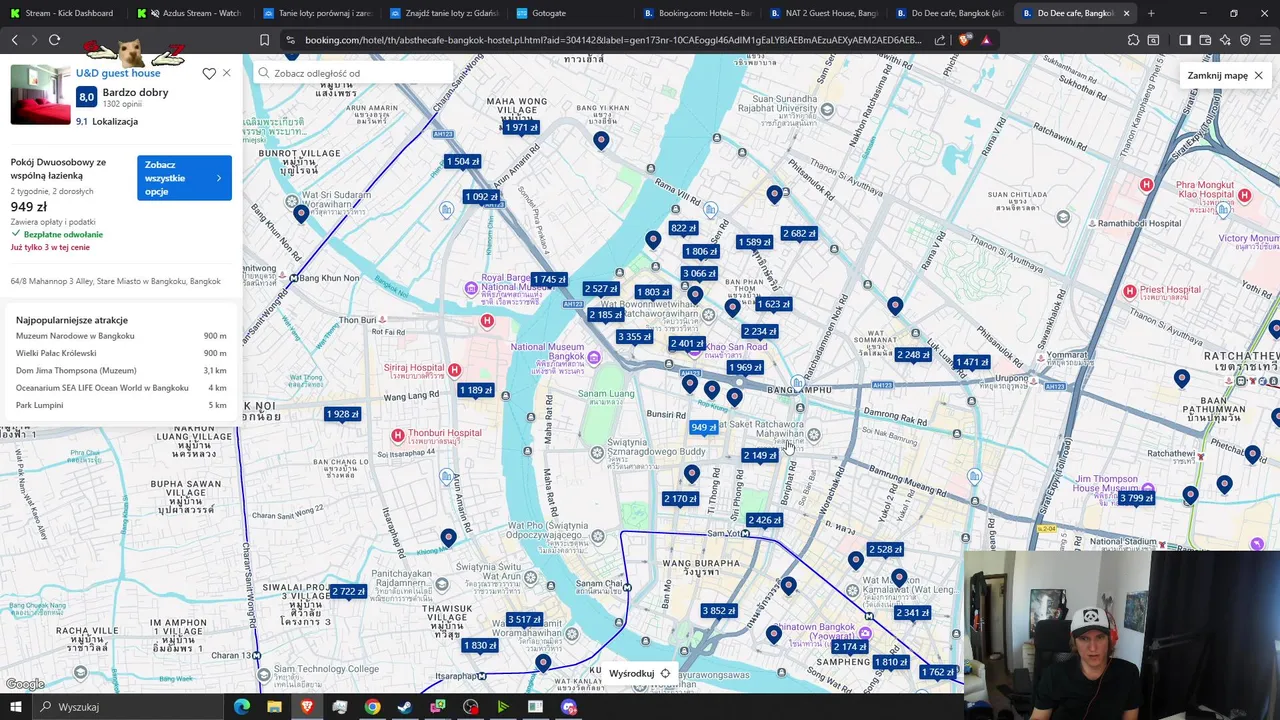Switch to 'Azdus Stream - Watch' tab

190,13
